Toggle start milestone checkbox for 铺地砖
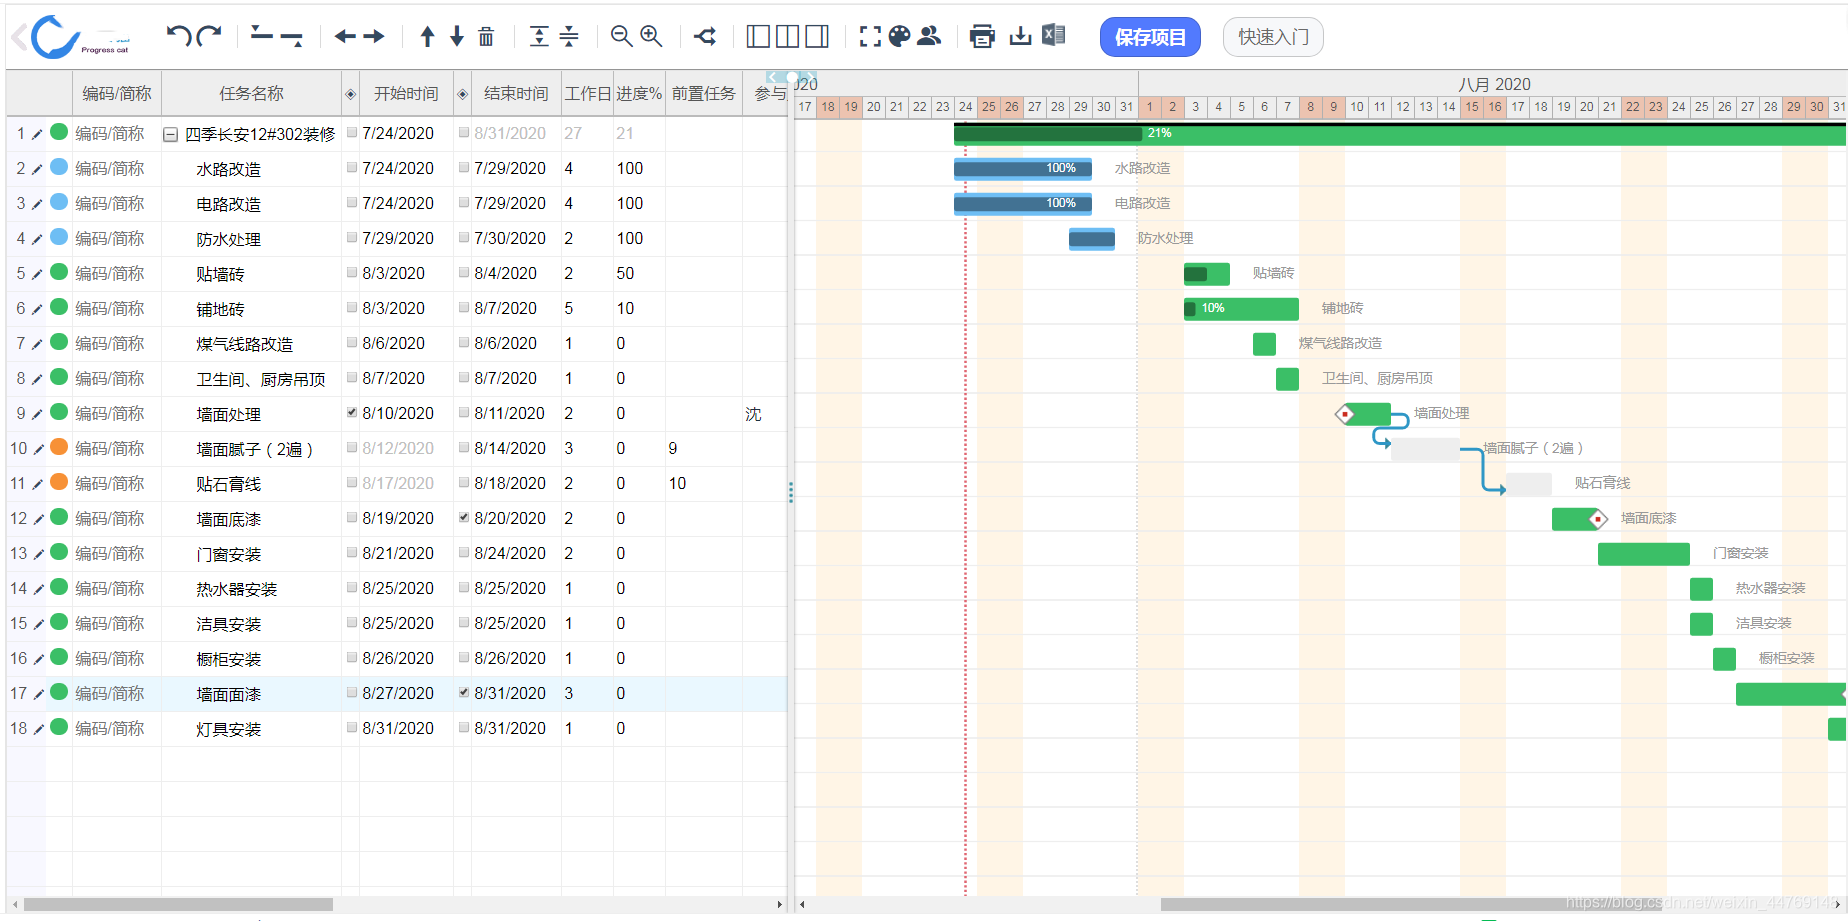Screen dimensions: 1848x921 coord(352,308)
